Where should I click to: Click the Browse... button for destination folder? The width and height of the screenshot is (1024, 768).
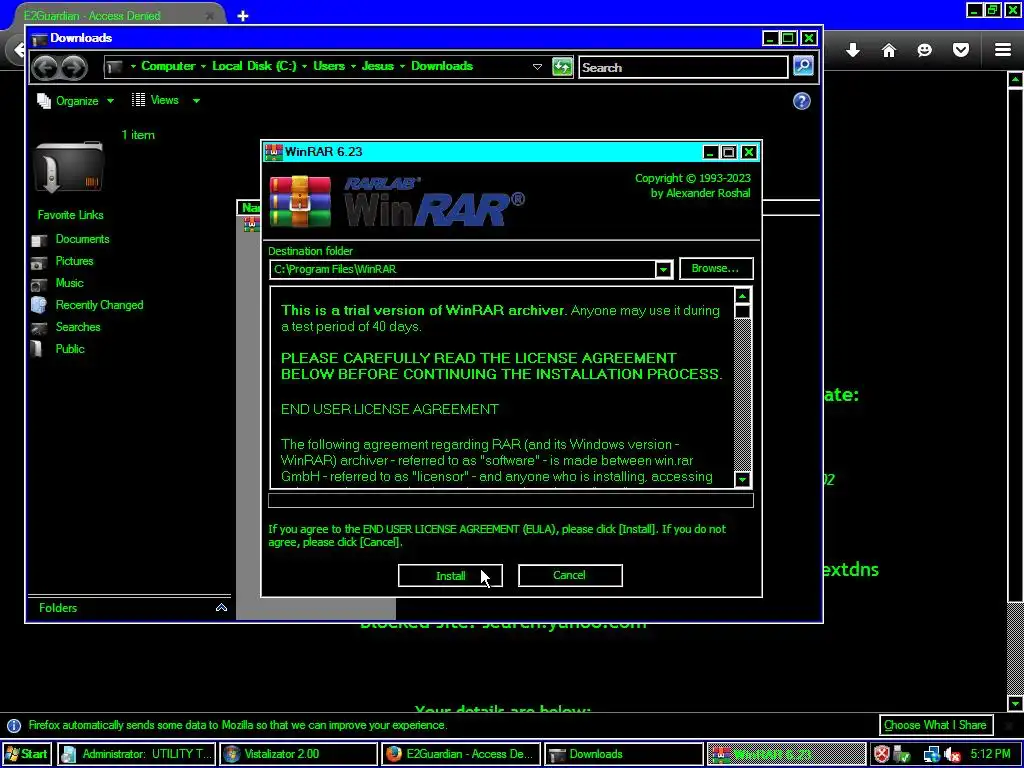coord(716,268)
